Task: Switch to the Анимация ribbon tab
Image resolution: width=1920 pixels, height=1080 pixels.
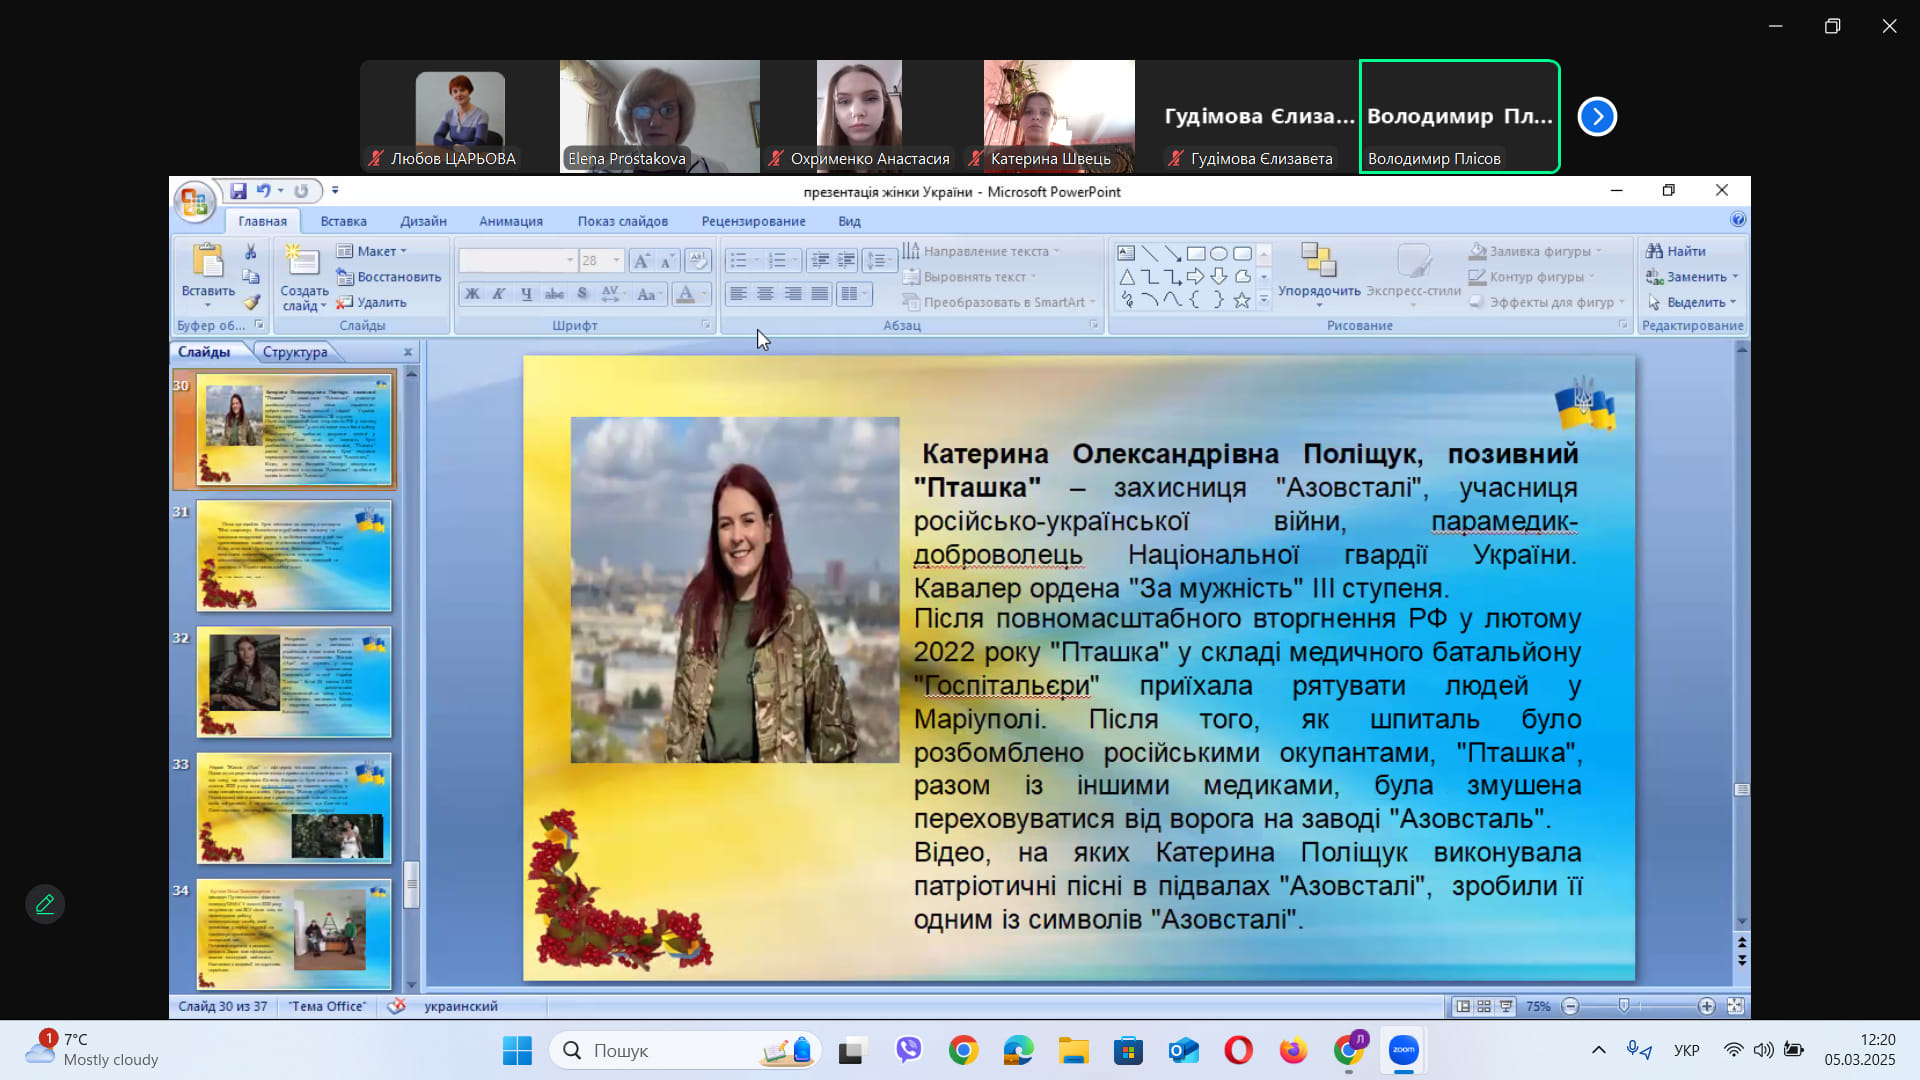Action: [510, 221]
